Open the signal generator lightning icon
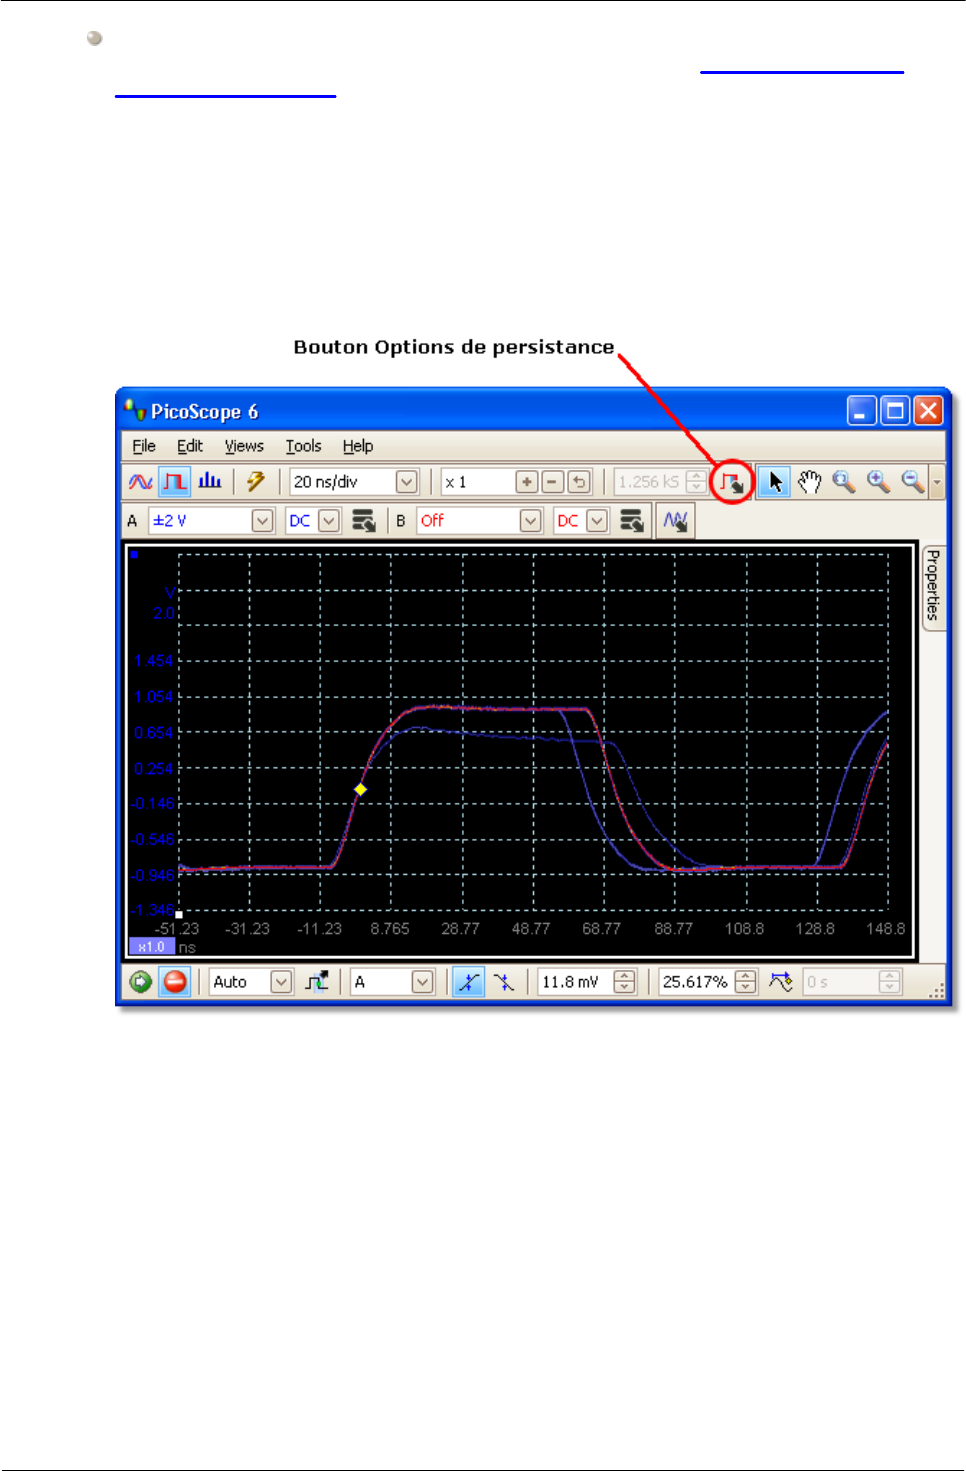 click(x=255, y=482)
